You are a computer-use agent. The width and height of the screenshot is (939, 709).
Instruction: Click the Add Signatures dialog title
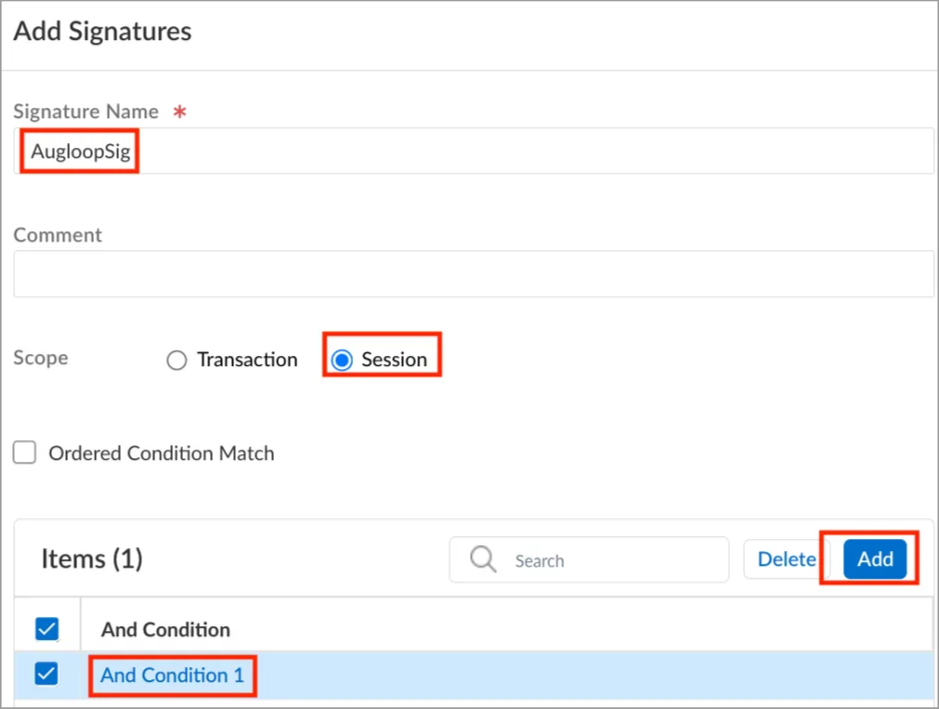pyautogui.click(x=102, y=31)
